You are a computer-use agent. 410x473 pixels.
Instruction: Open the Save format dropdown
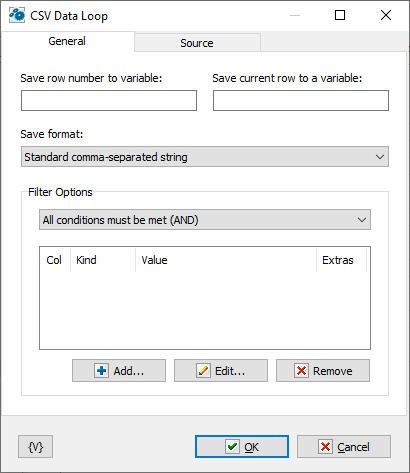[x=205, y=157]
